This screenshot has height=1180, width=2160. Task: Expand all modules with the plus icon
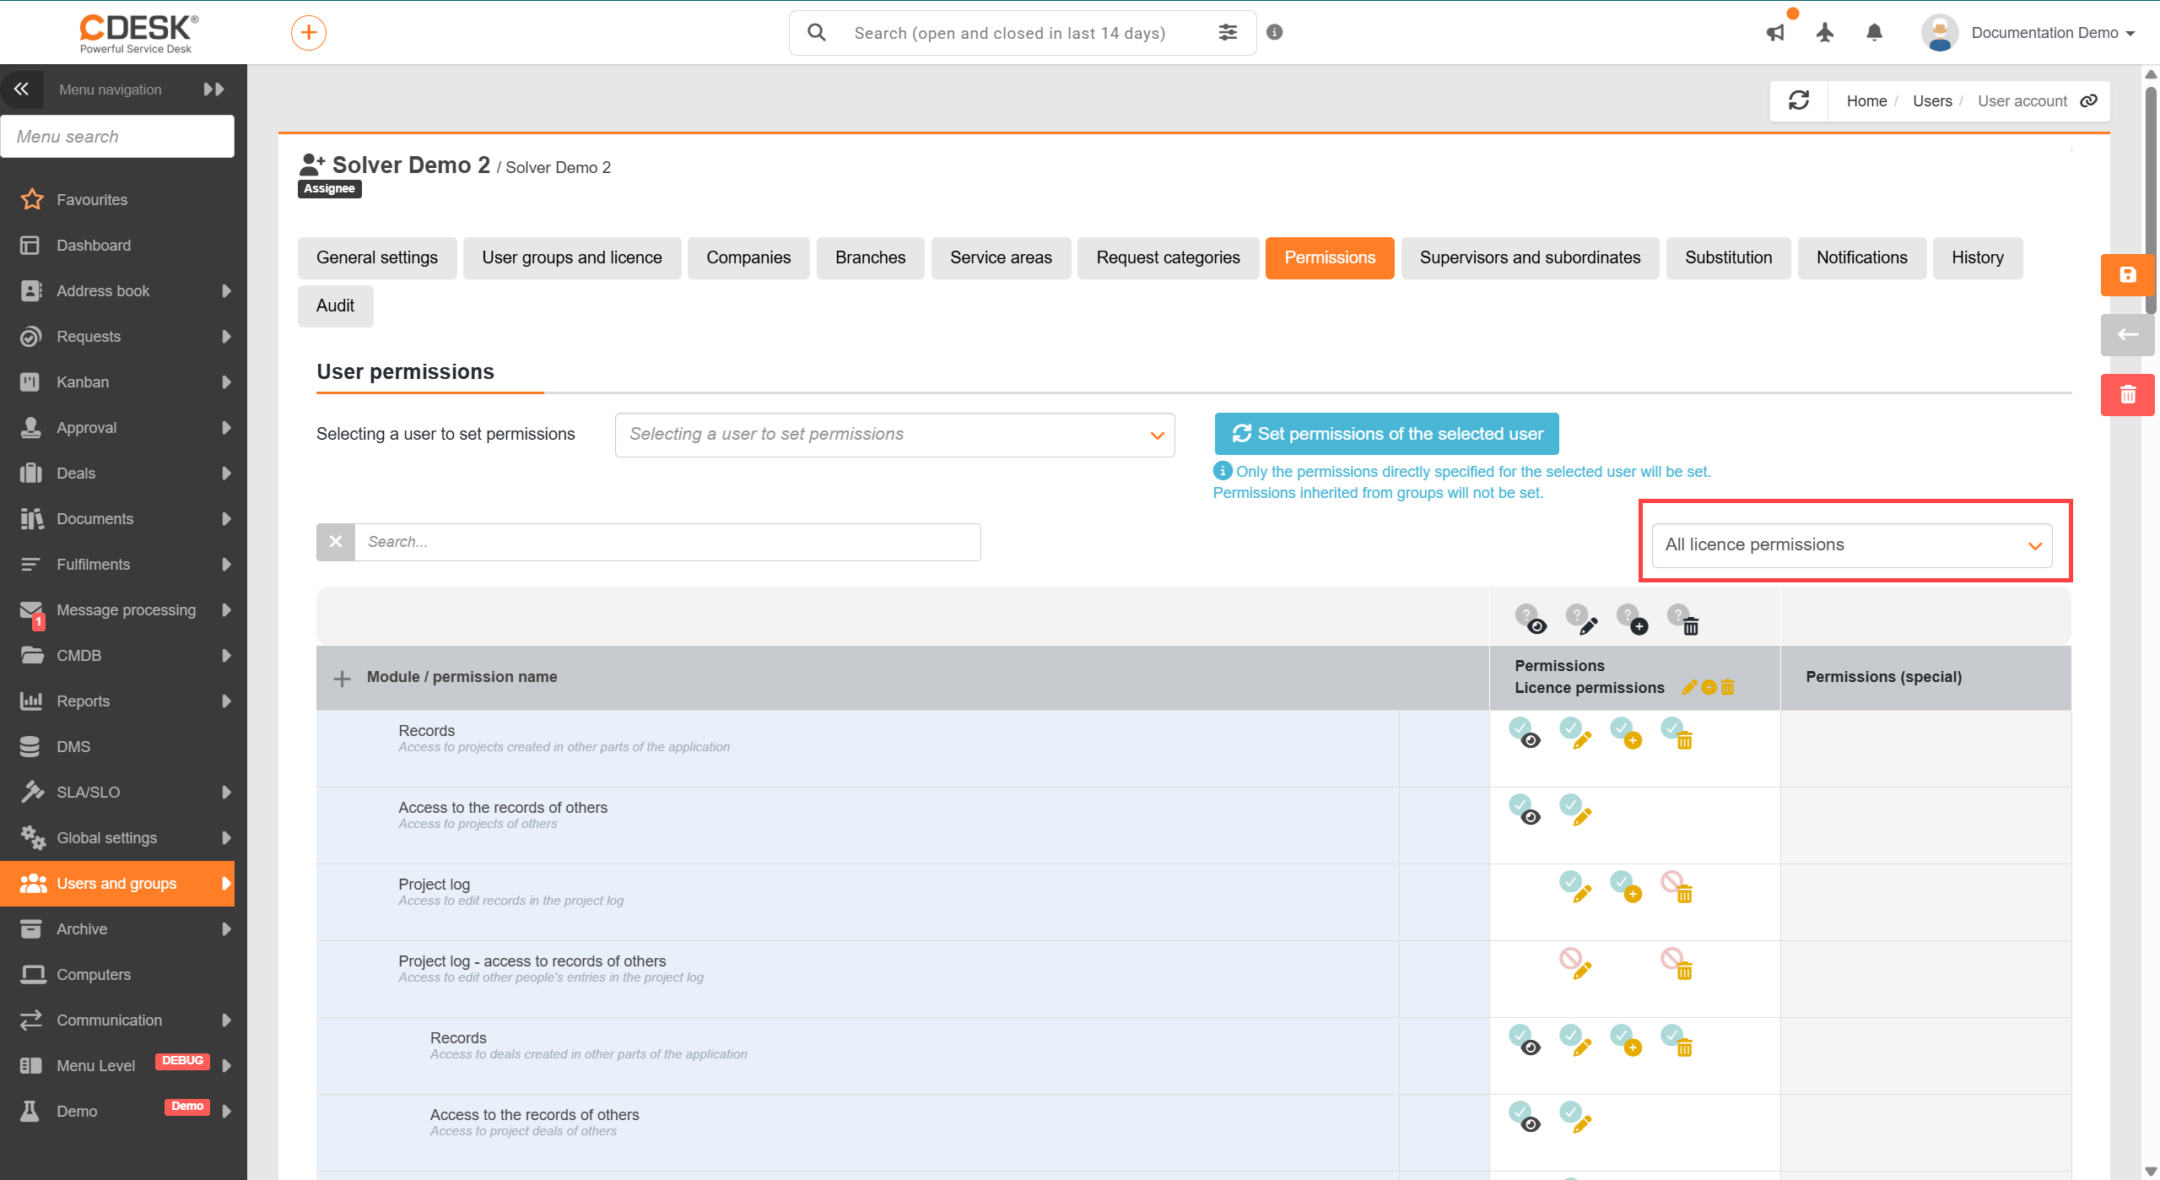342,678
